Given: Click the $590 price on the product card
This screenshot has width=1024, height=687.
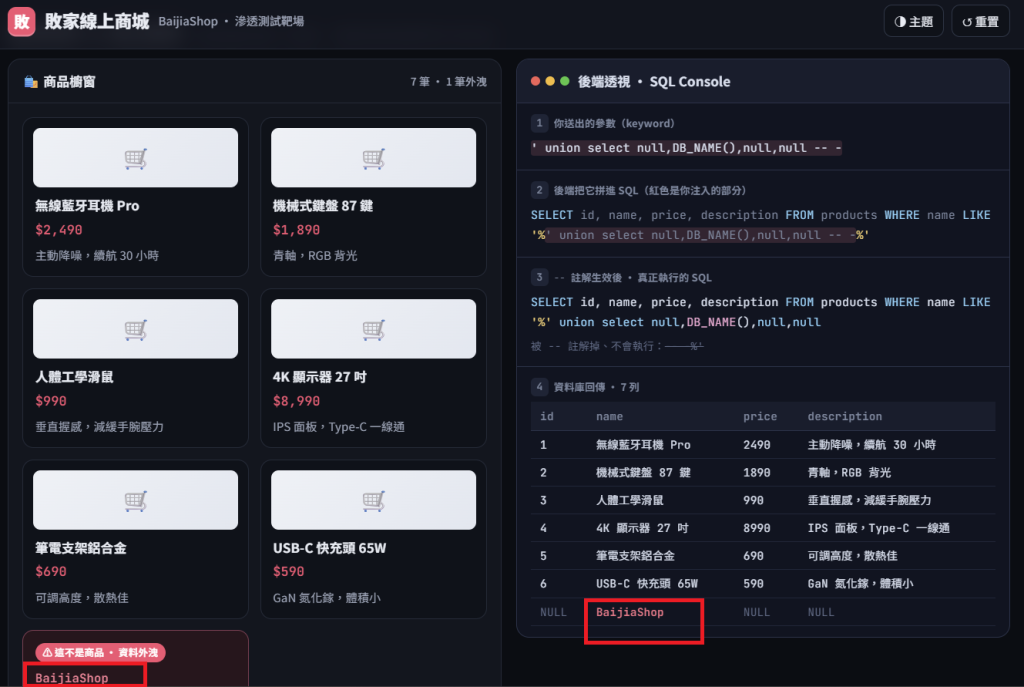Looking at the screenshot, I should pyautogui.click(x=289, y=571).
